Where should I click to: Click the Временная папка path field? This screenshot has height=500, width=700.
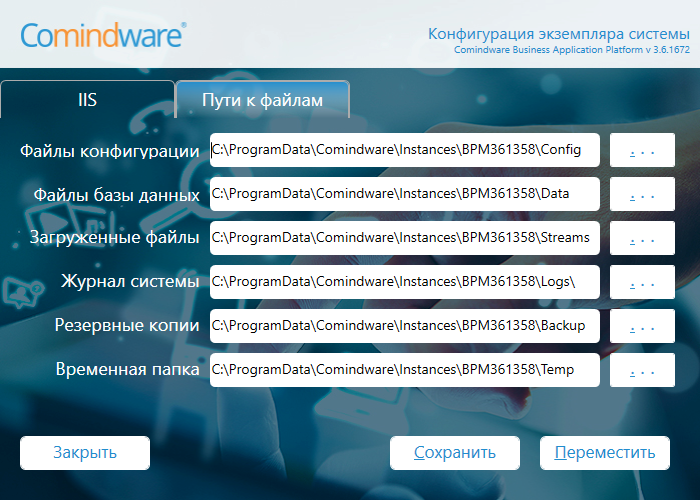[404, 370]
